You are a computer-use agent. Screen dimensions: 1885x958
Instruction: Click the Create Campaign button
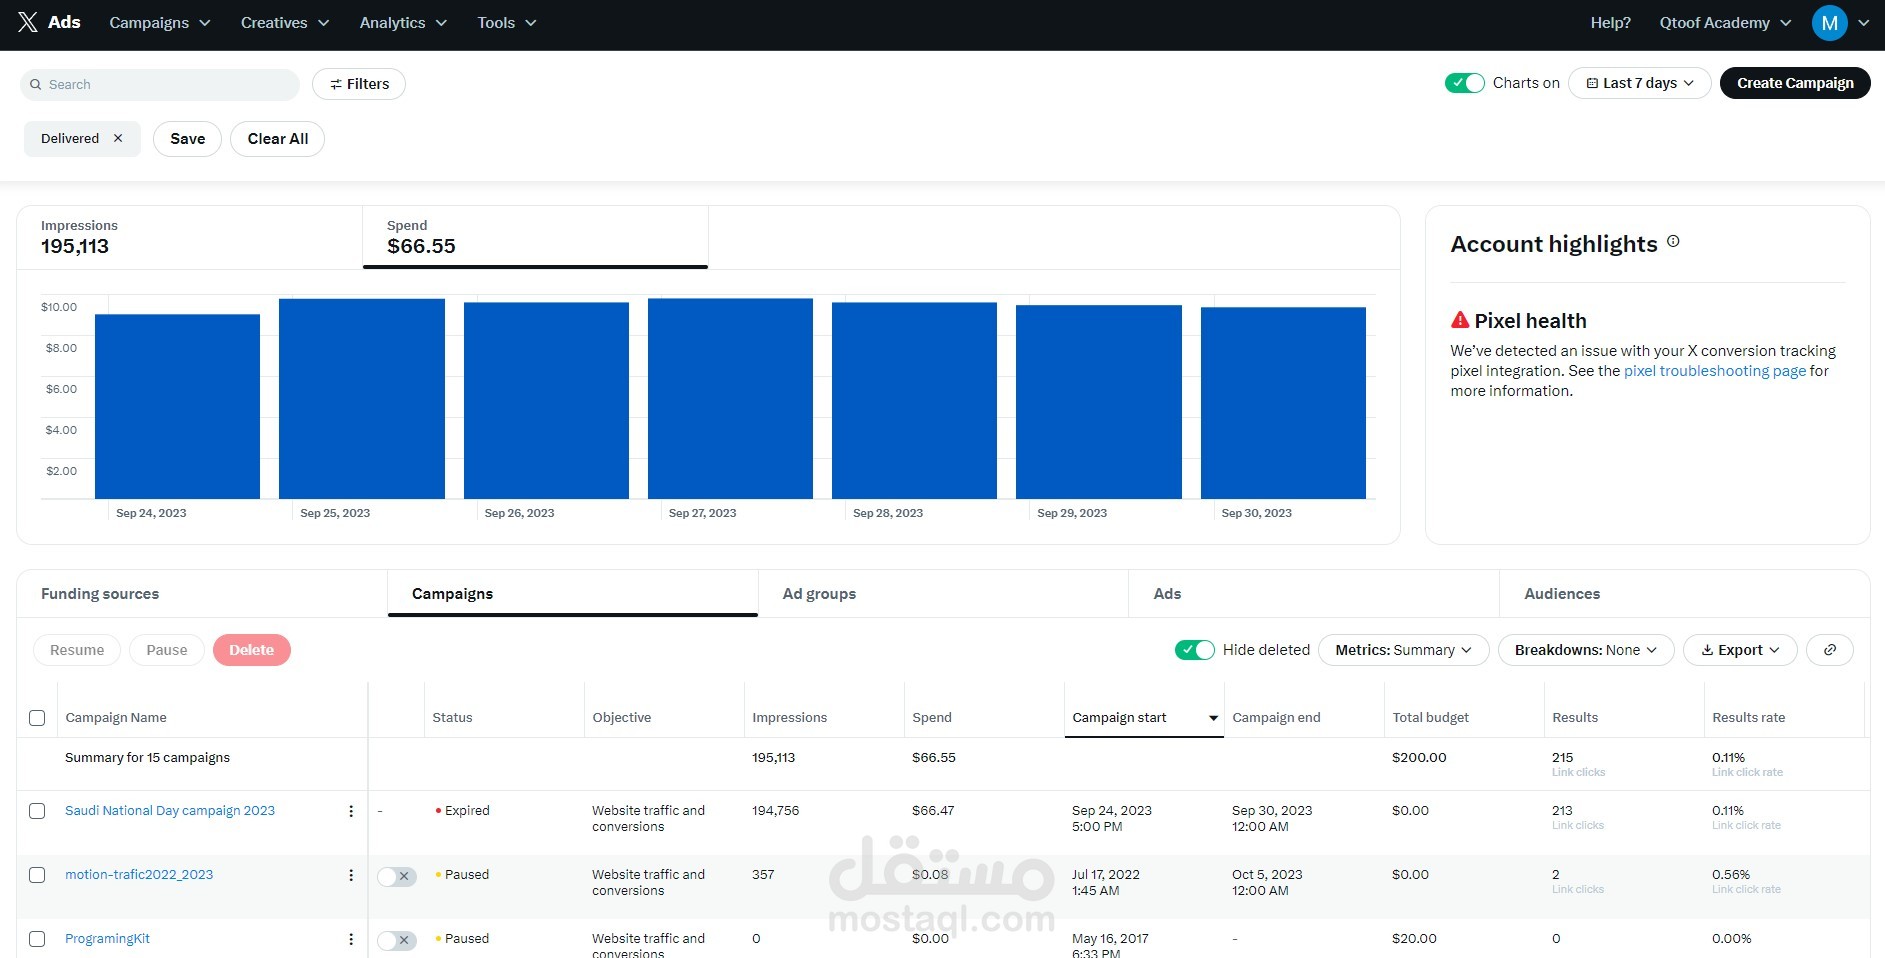1794,83
